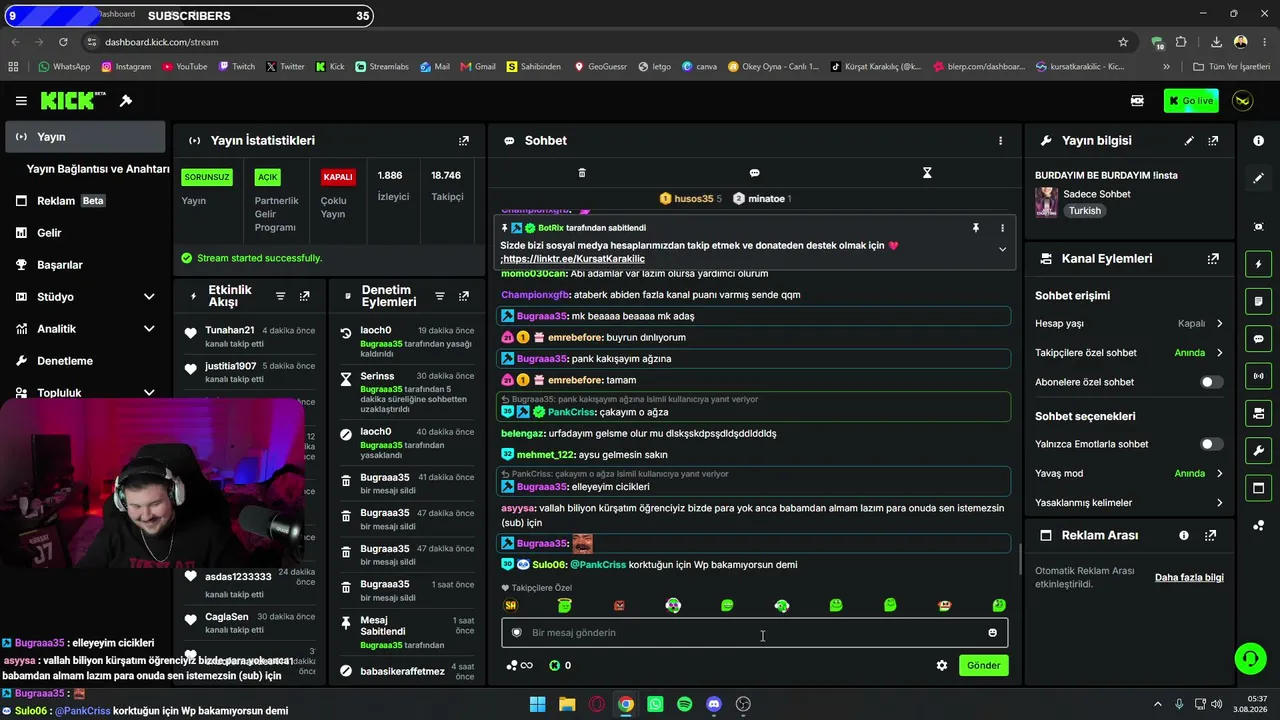Viewport: 1280px width, 720px height.
Task: Open File Explorer from the taskbar
Action: [x=567, y=704]
